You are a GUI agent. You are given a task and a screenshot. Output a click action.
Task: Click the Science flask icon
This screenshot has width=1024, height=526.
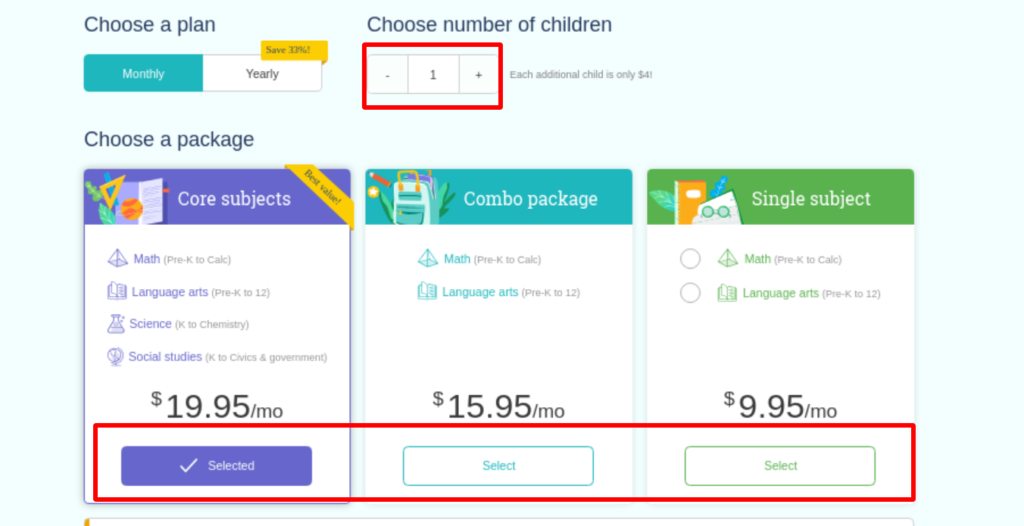pyautogui.click(x=116, y=324)
